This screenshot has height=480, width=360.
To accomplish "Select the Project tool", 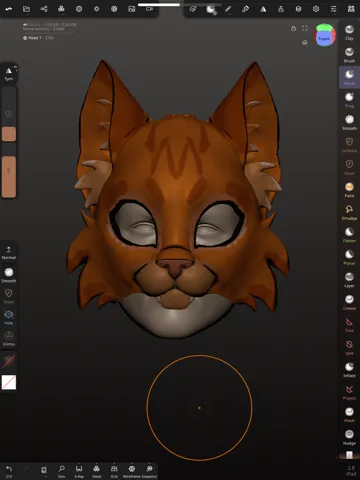I will pyautogui.click(x=349, y=392).
